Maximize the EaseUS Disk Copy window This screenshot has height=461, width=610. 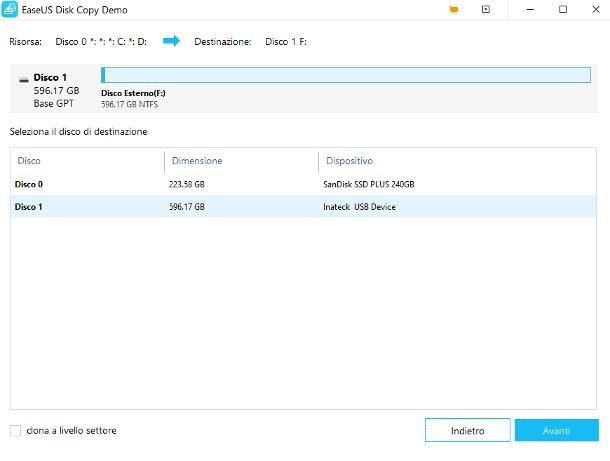click(x=563, y=10)
